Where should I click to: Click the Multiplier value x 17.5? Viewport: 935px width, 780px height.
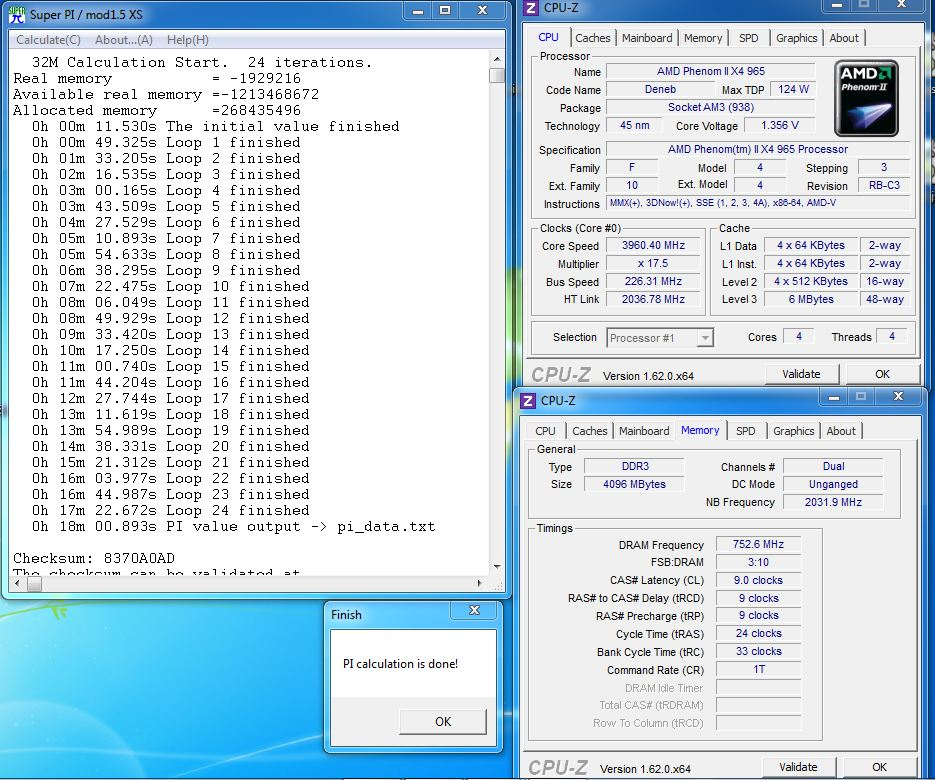tap(653, 264)
